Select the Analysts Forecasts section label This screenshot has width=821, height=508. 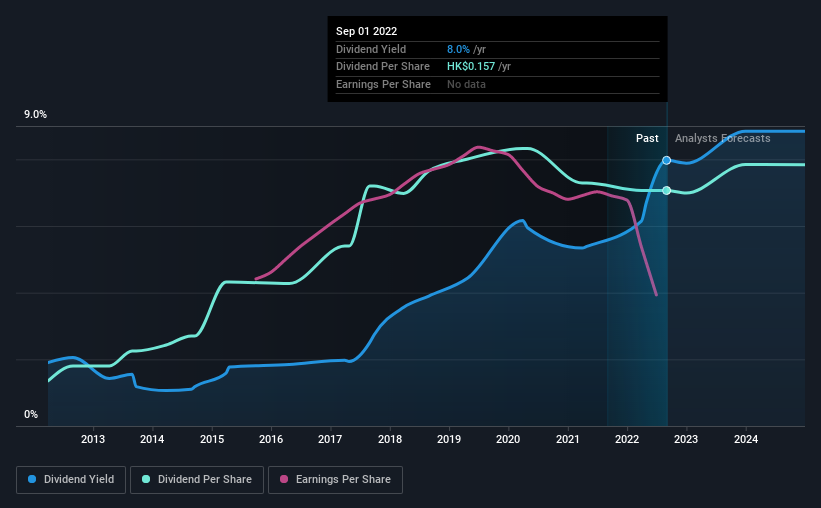722,138
